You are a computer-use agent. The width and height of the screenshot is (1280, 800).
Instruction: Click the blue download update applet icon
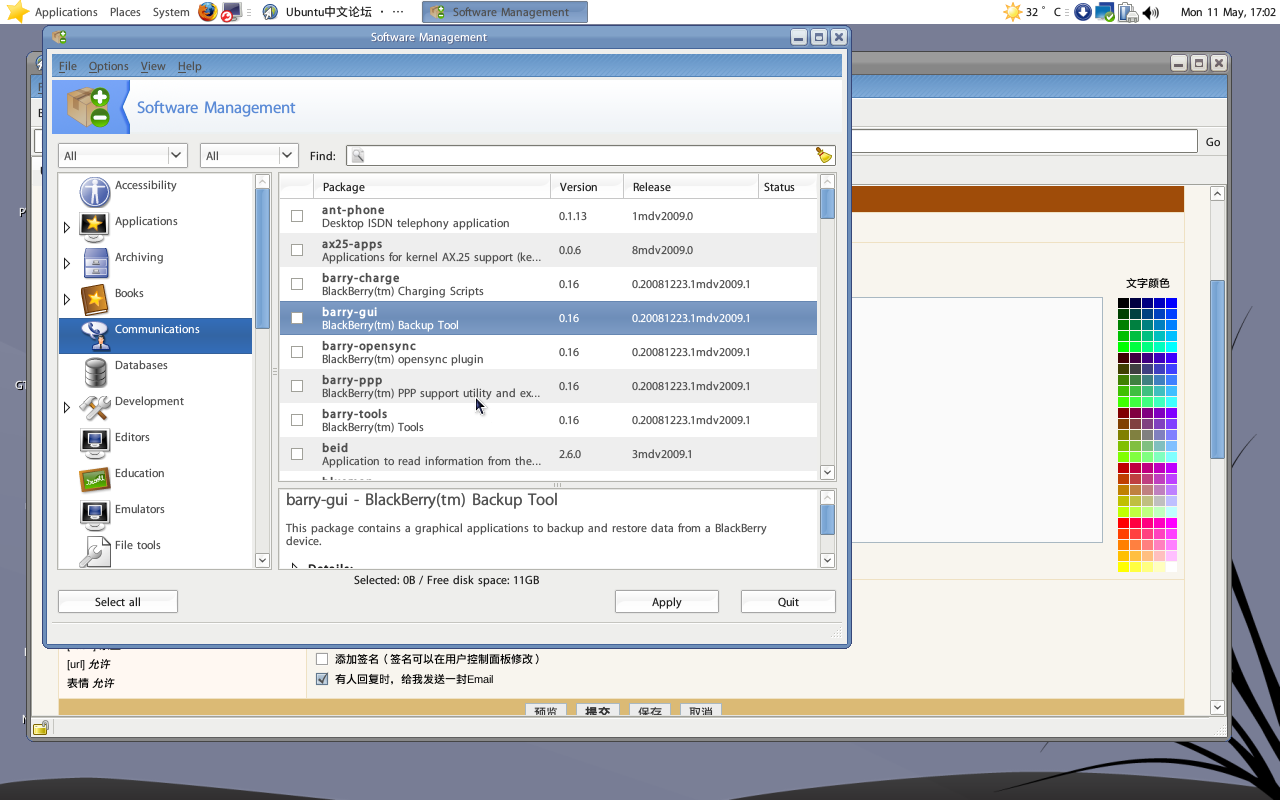[1083, 12]
